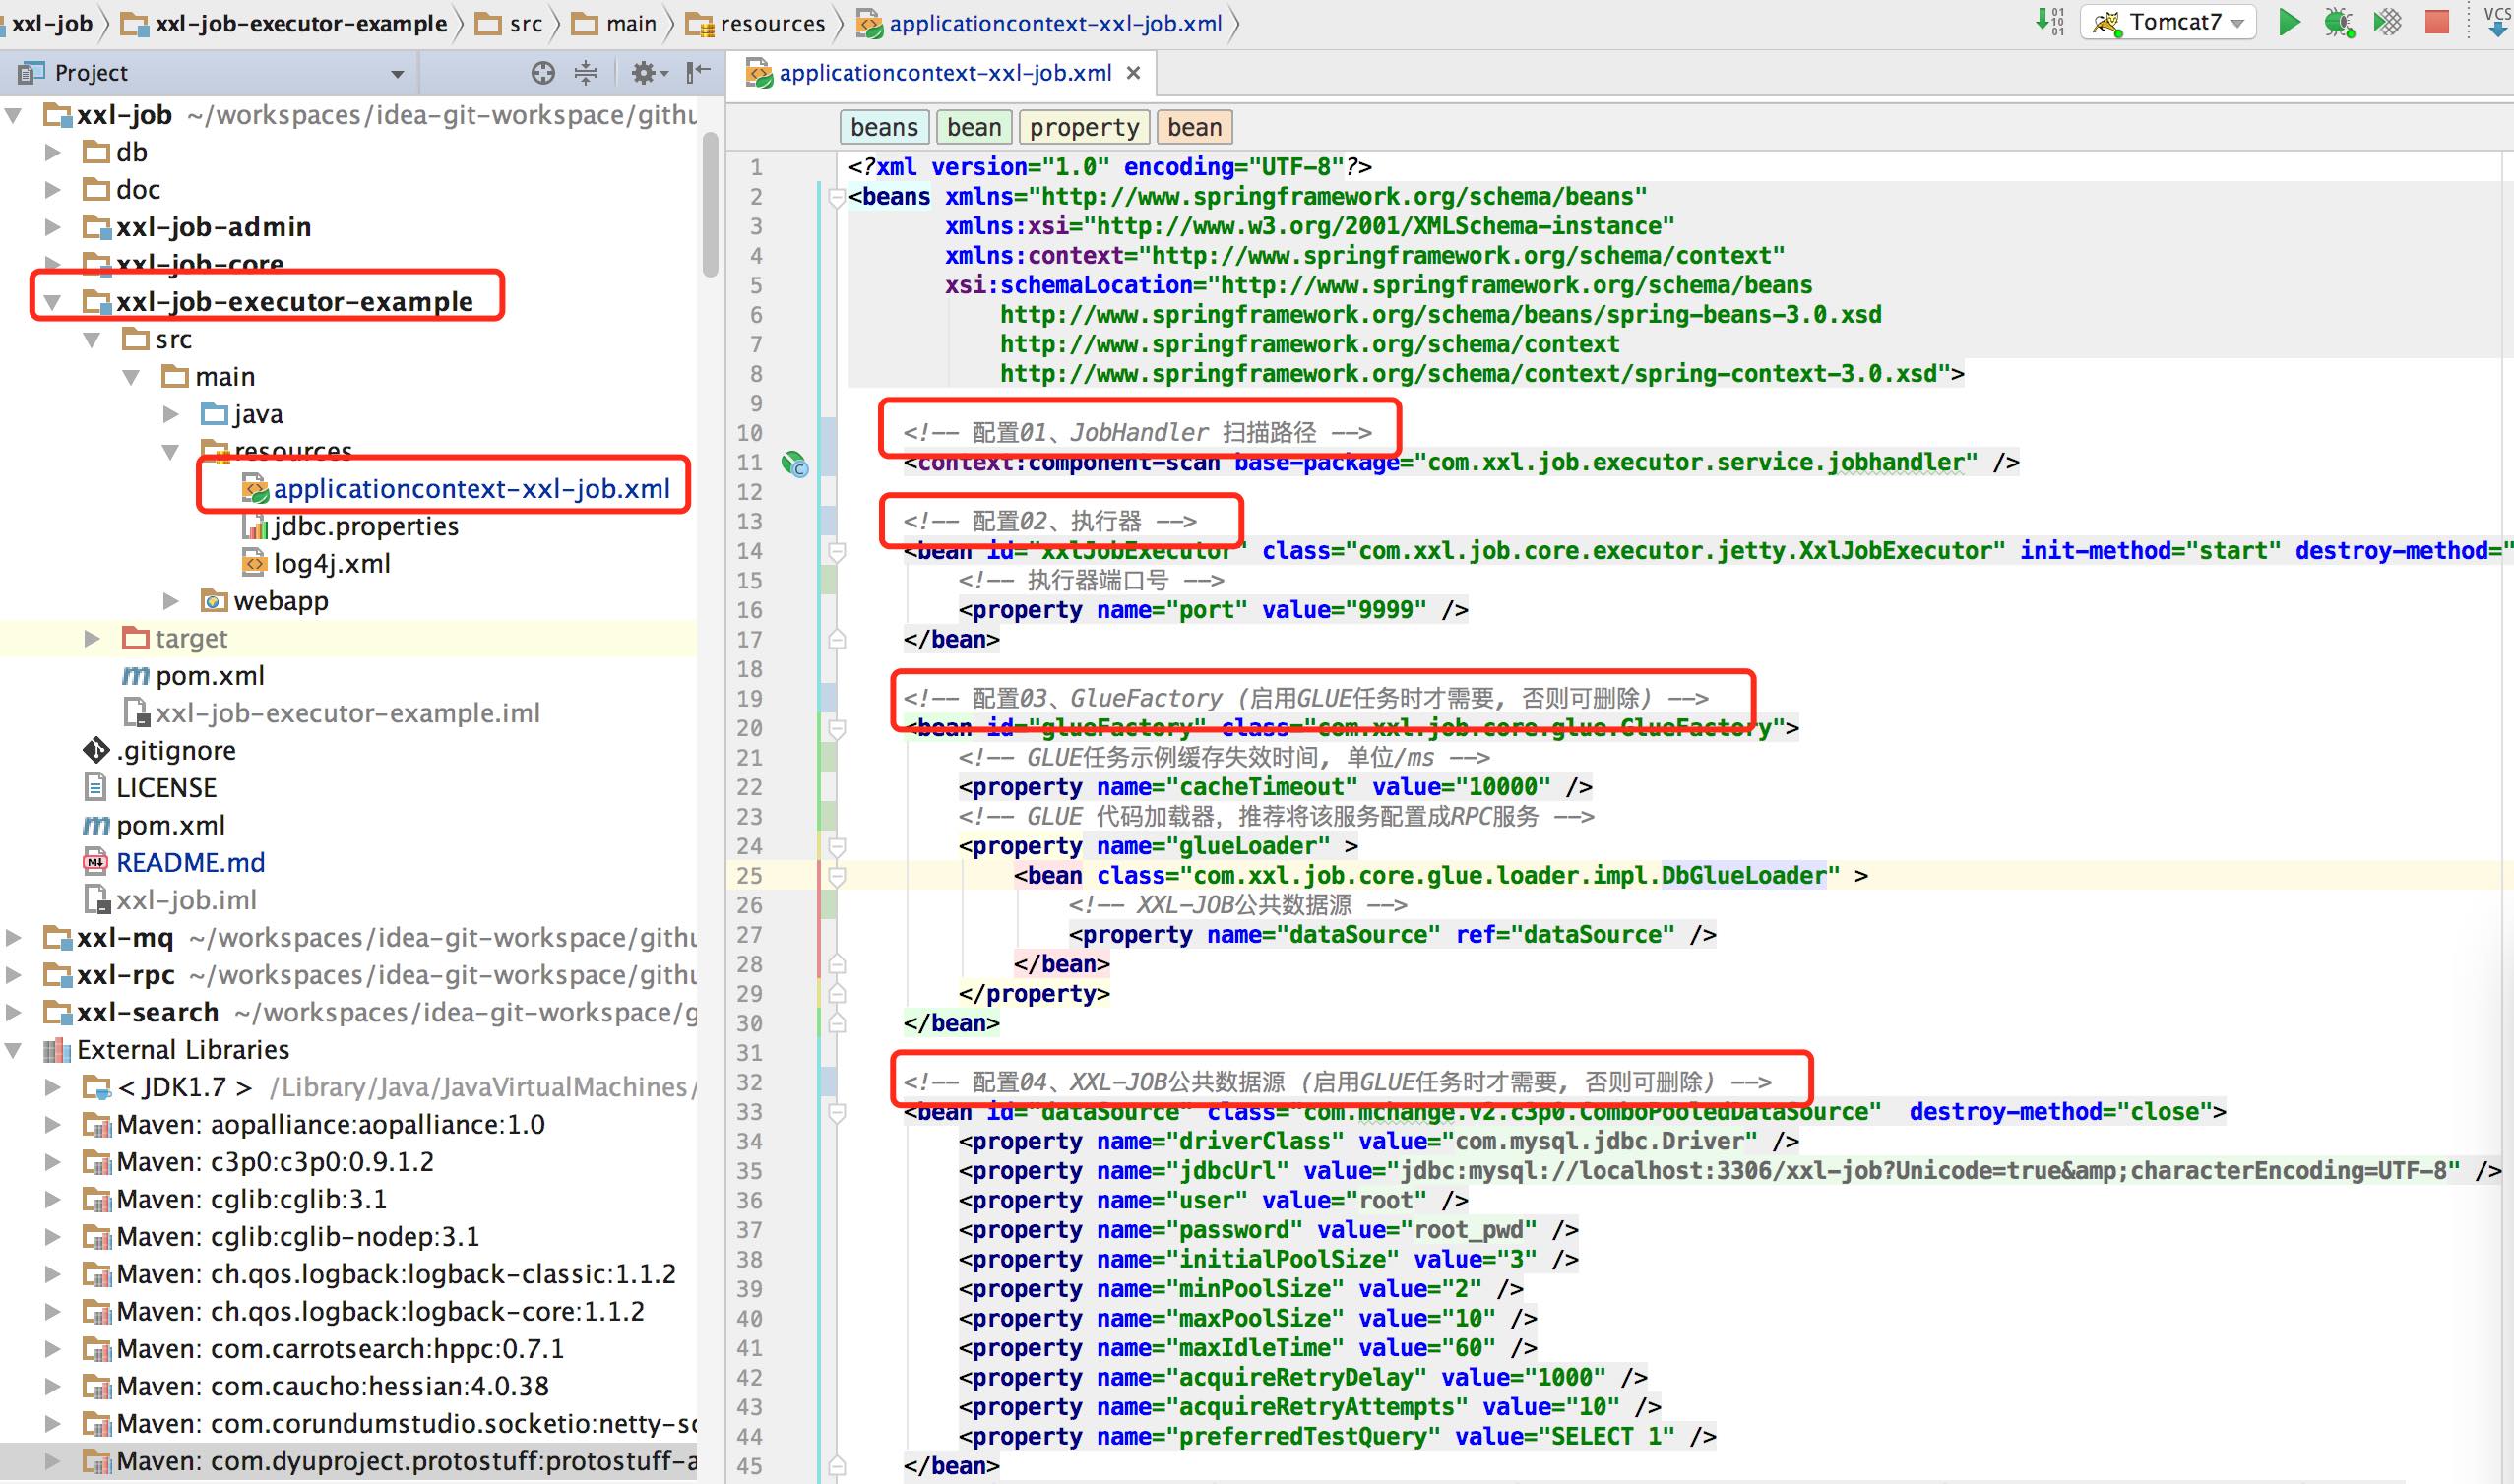
Task: Fold the xxlJobExecutor bean at line 14
Action: tap(837, 551)
